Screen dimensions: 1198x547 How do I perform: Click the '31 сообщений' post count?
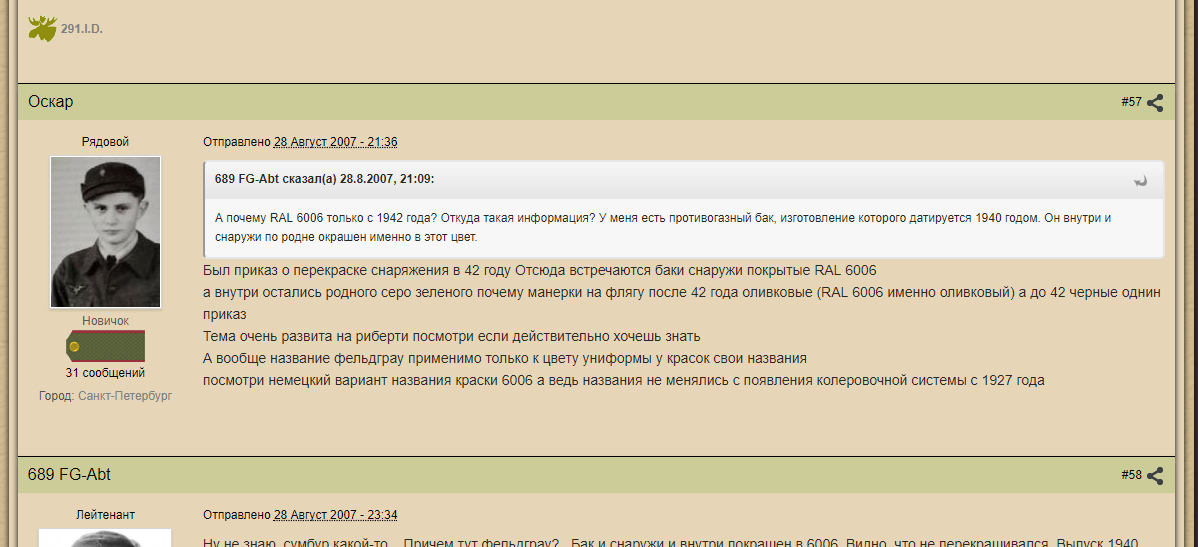[x=105, y=373]
